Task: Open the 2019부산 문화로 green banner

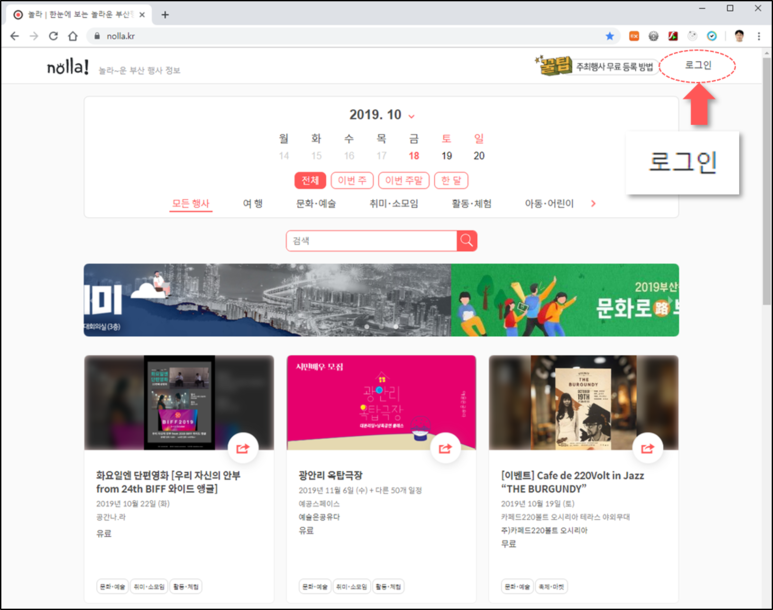Action: pos(565,300)
